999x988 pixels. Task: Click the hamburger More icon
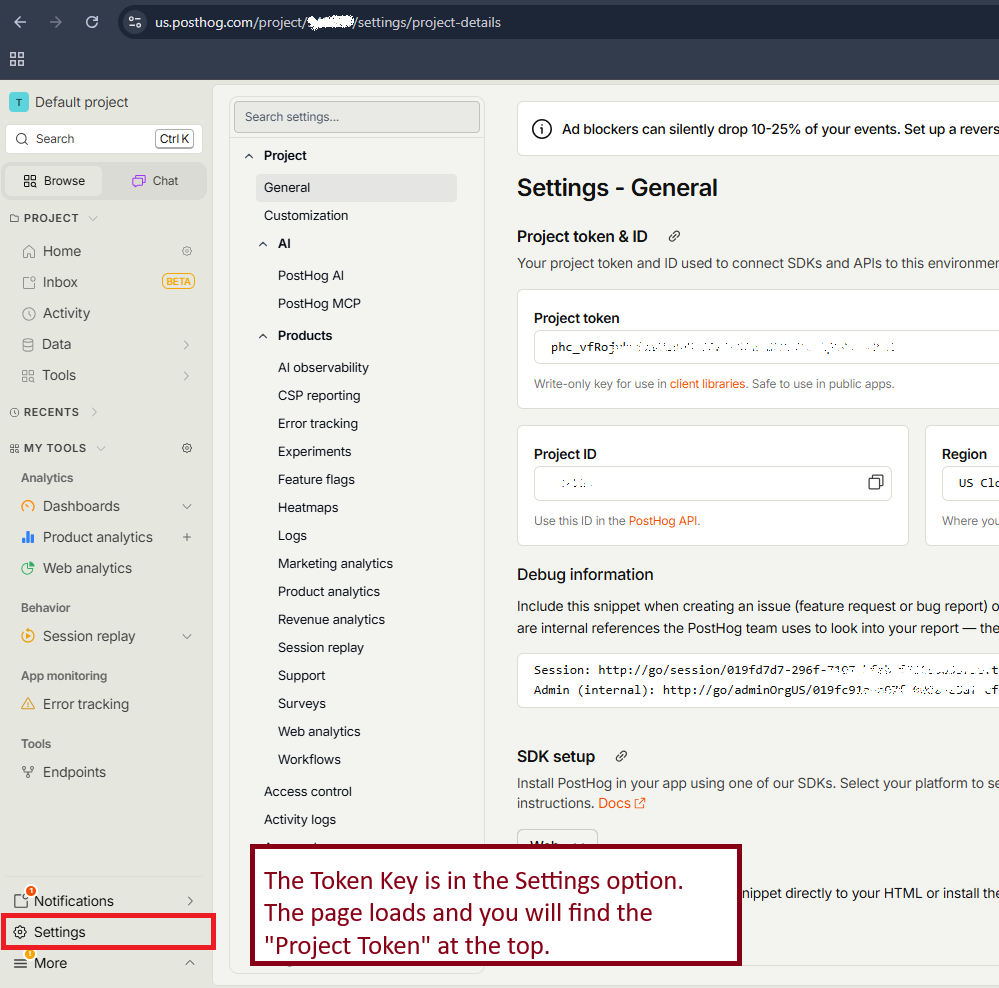click(20, 963)
